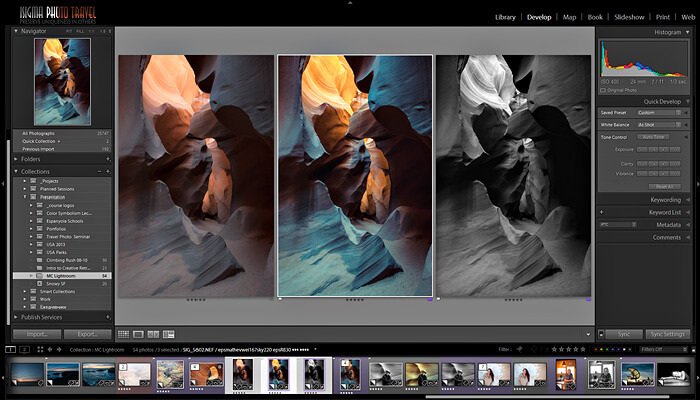Switch to Survey view in the toolbar
The width and height of the screenshot is (700, 400).
[168, 334]
